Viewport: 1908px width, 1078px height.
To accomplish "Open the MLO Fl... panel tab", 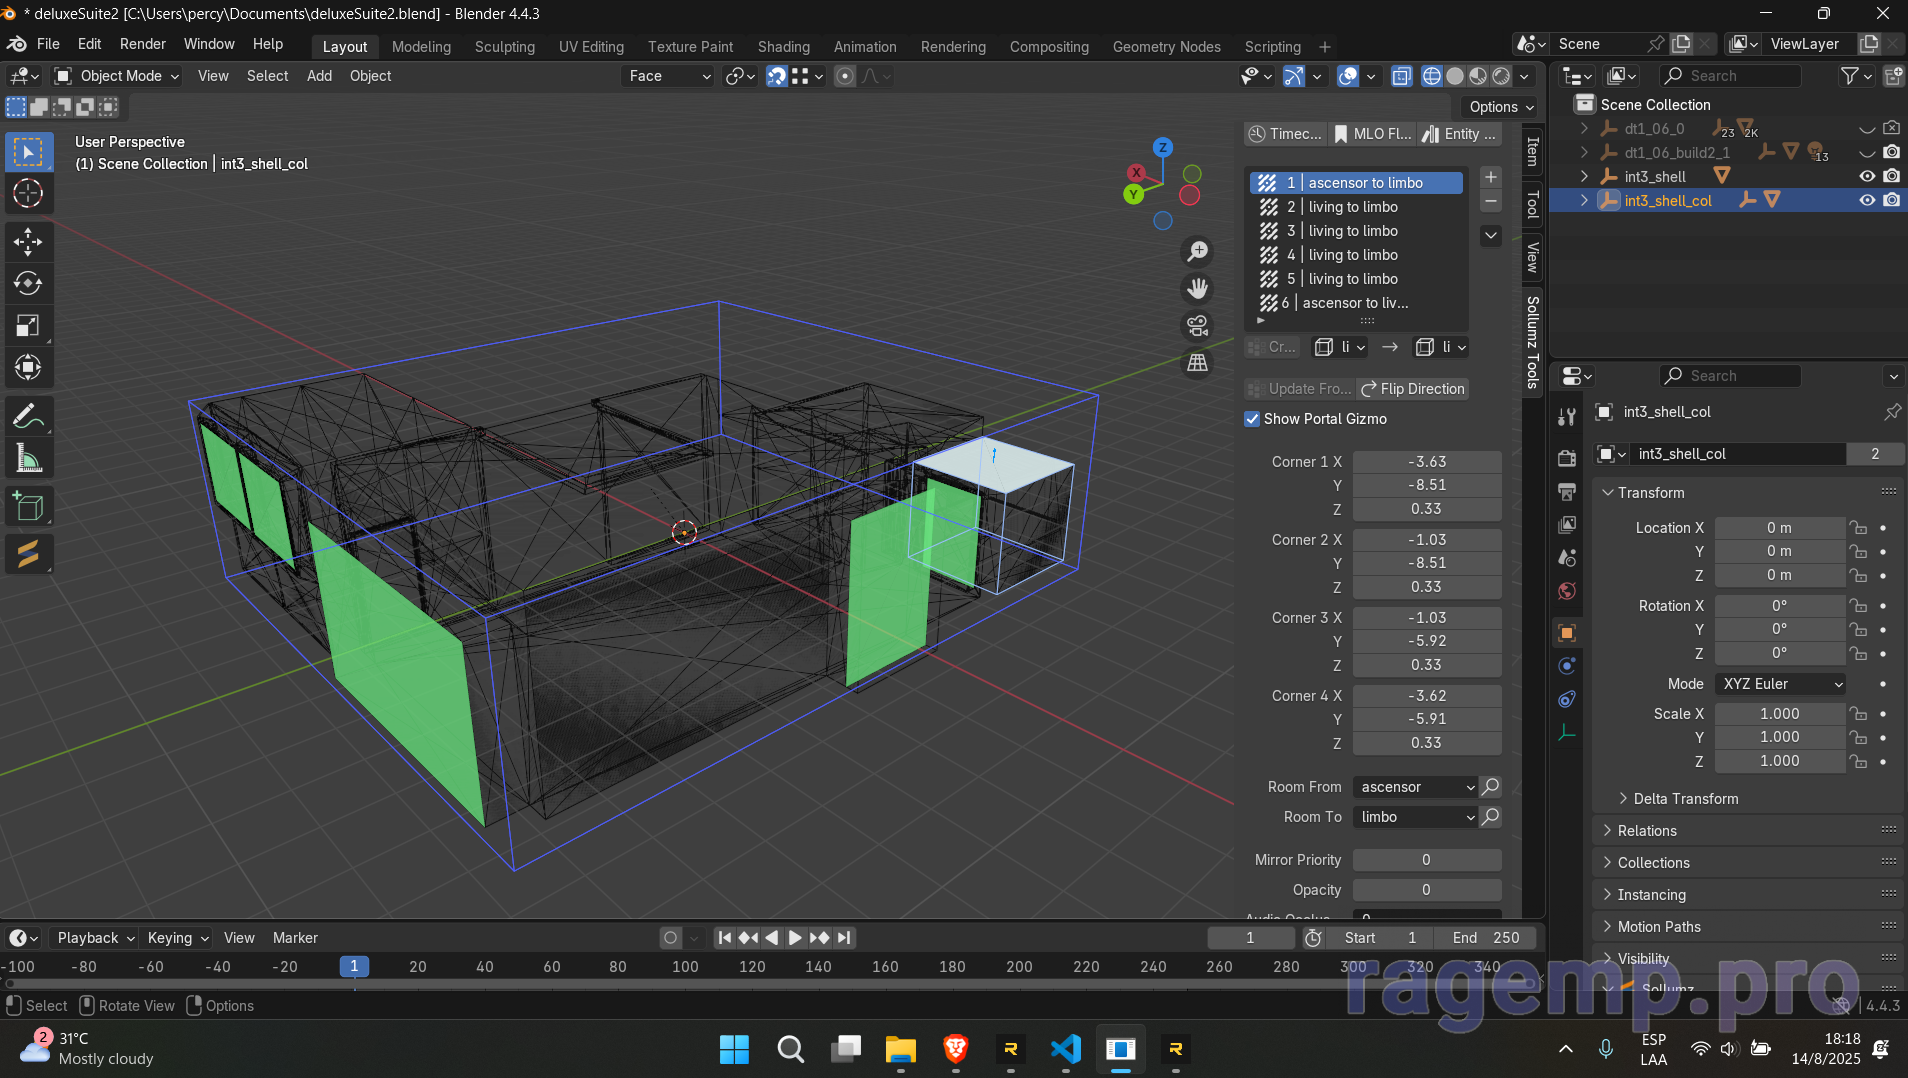I will click(1373, 134).
